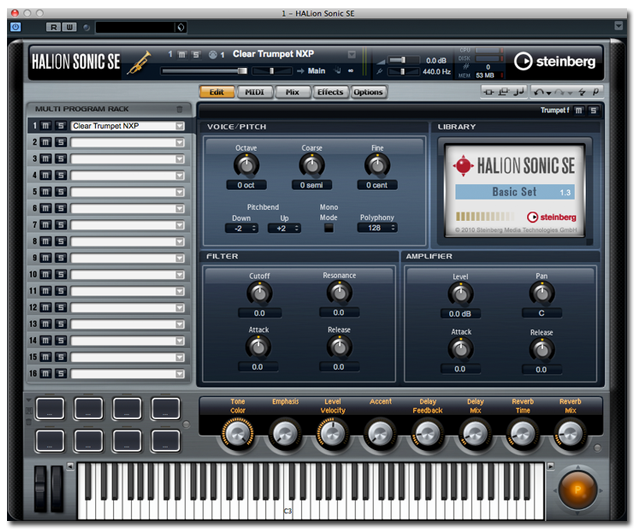
Task: Click the first trigger pad in top row
Action: point(50,408)
